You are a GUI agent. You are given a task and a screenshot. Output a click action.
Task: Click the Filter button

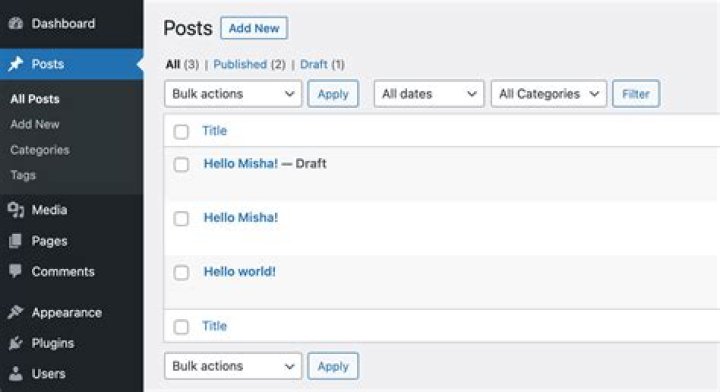click(x=636, y=94)
